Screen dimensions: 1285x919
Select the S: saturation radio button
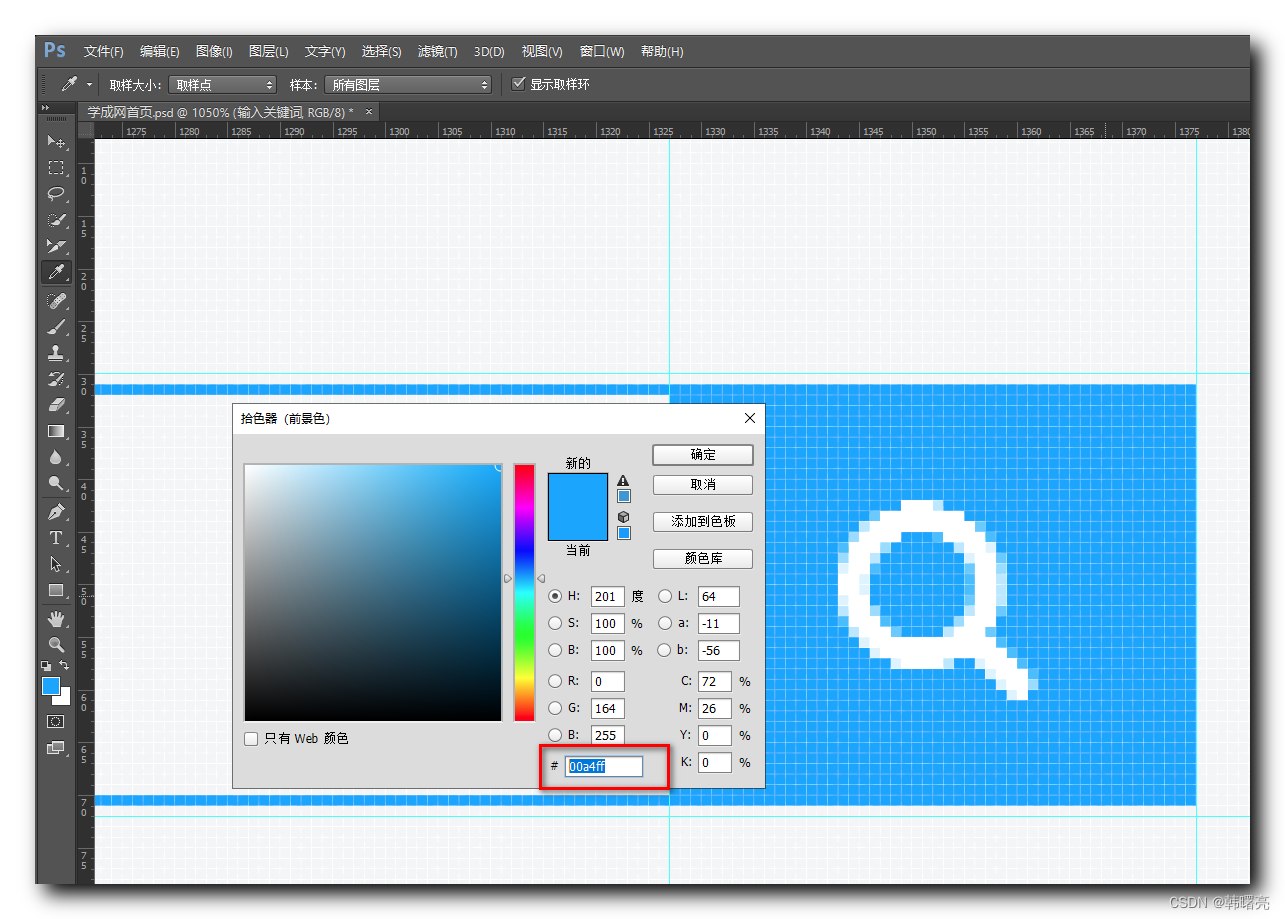(x=555, y=623)
